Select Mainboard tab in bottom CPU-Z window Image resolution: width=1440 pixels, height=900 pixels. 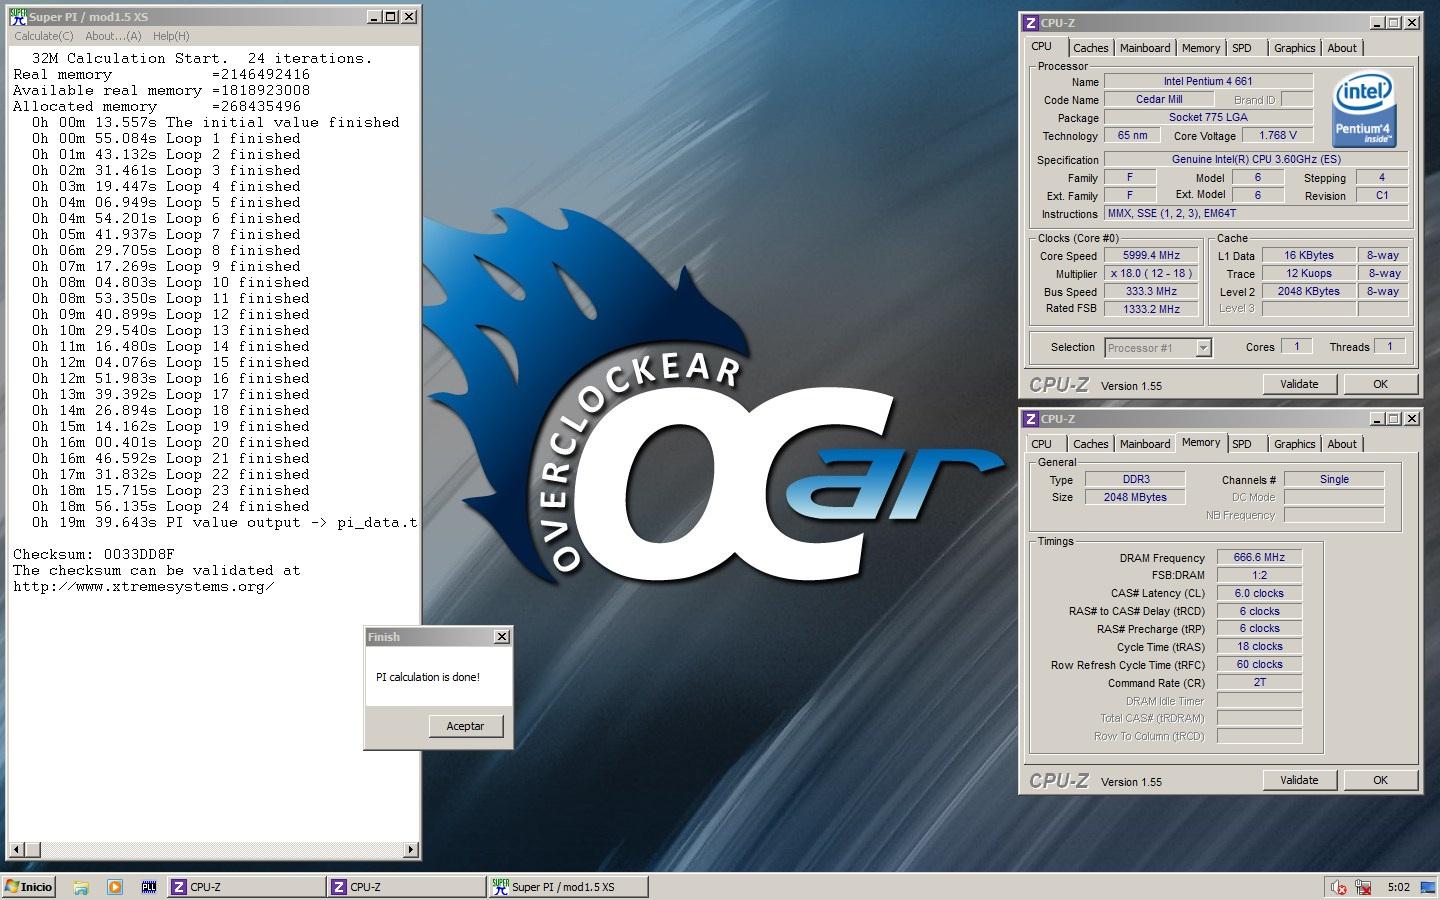point(1145,444)
